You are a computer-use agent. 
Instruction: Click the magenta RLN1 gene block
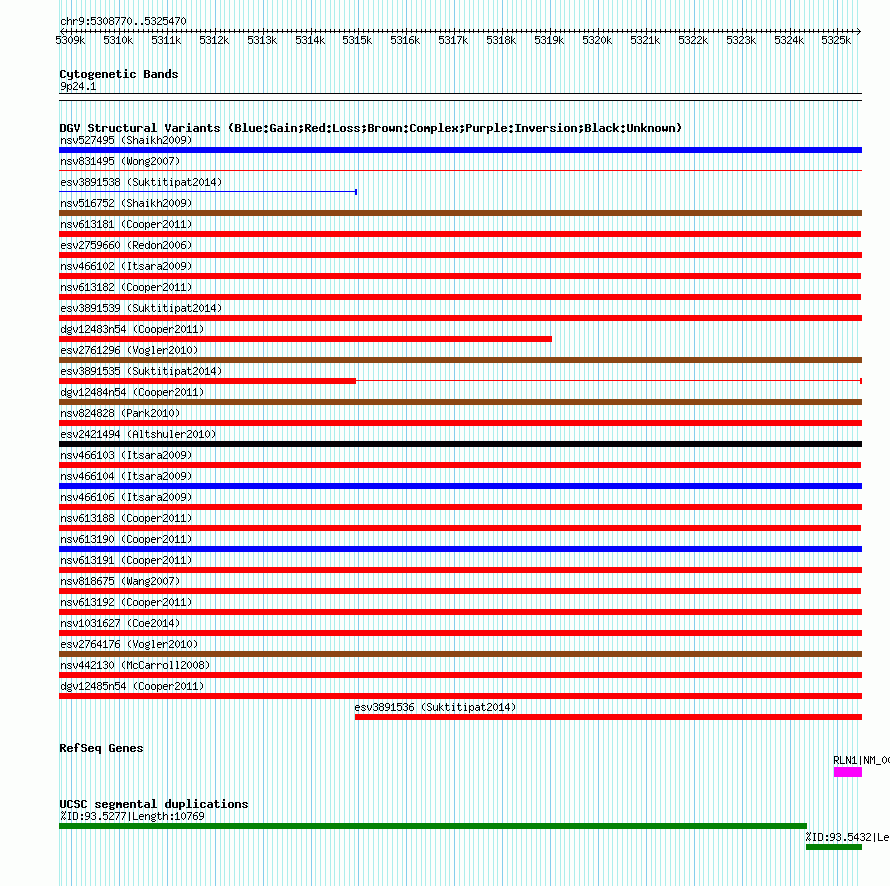click(848, 772)
